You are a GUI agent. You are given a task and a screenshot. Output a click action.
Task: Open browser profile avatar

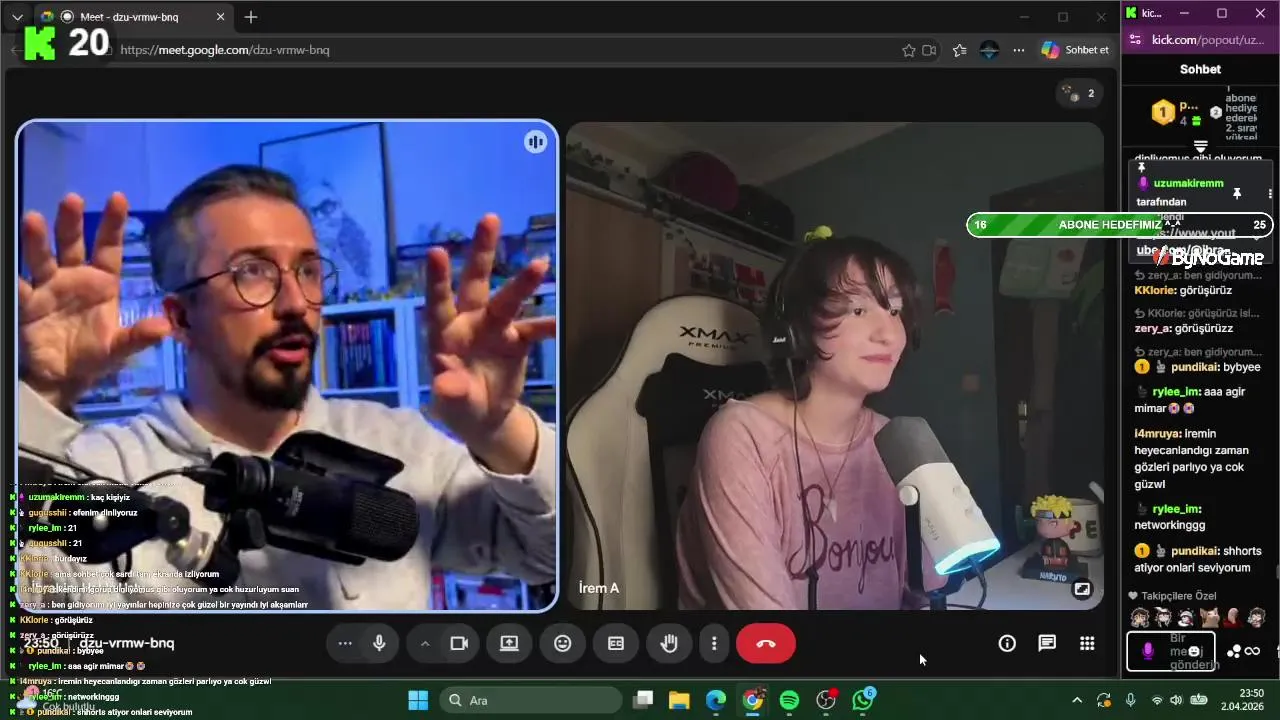pyautogui.click(x=989, y=50)
